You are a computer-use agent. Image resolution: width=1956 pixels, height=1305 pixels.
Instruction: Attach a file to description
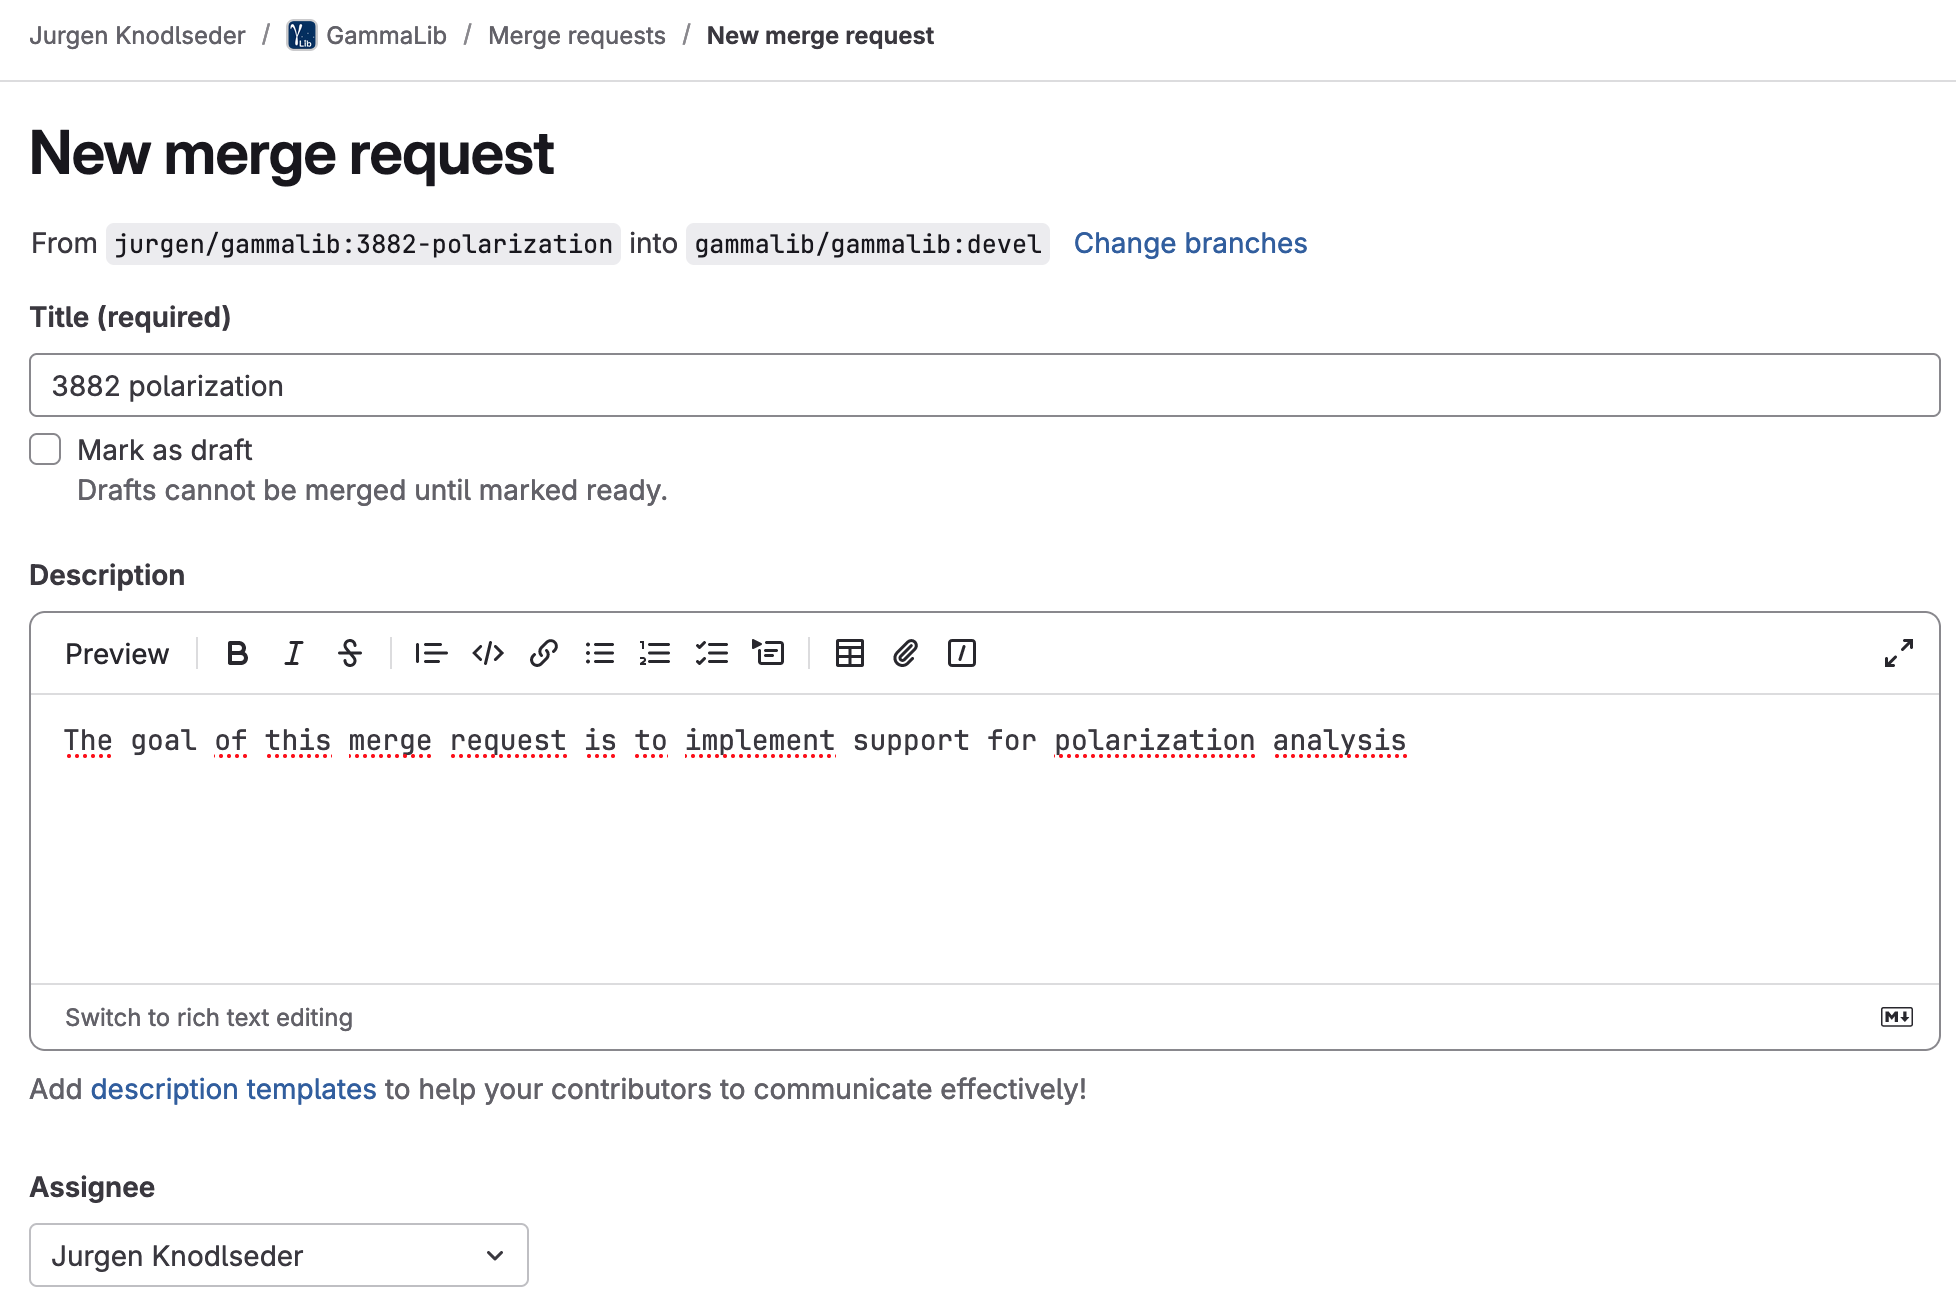(905, 653)
